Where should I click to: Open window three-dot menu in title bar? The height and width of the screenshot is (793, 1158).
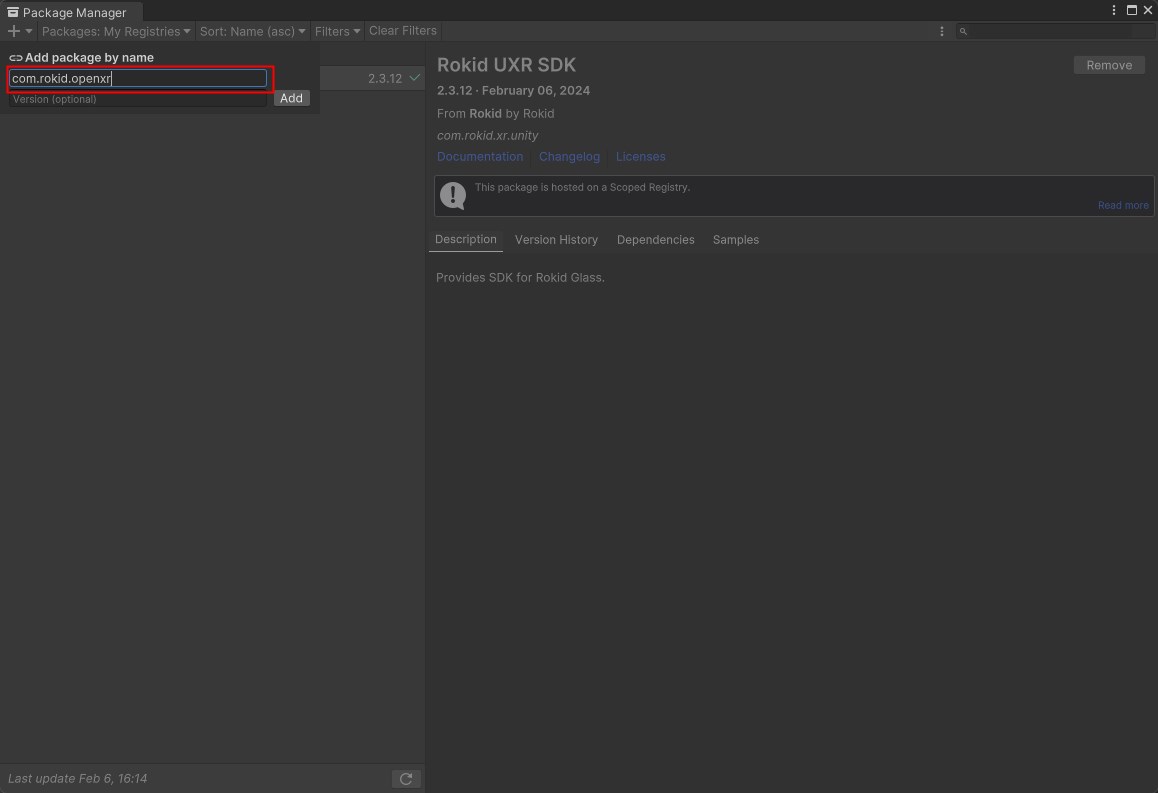[1114, 10]
